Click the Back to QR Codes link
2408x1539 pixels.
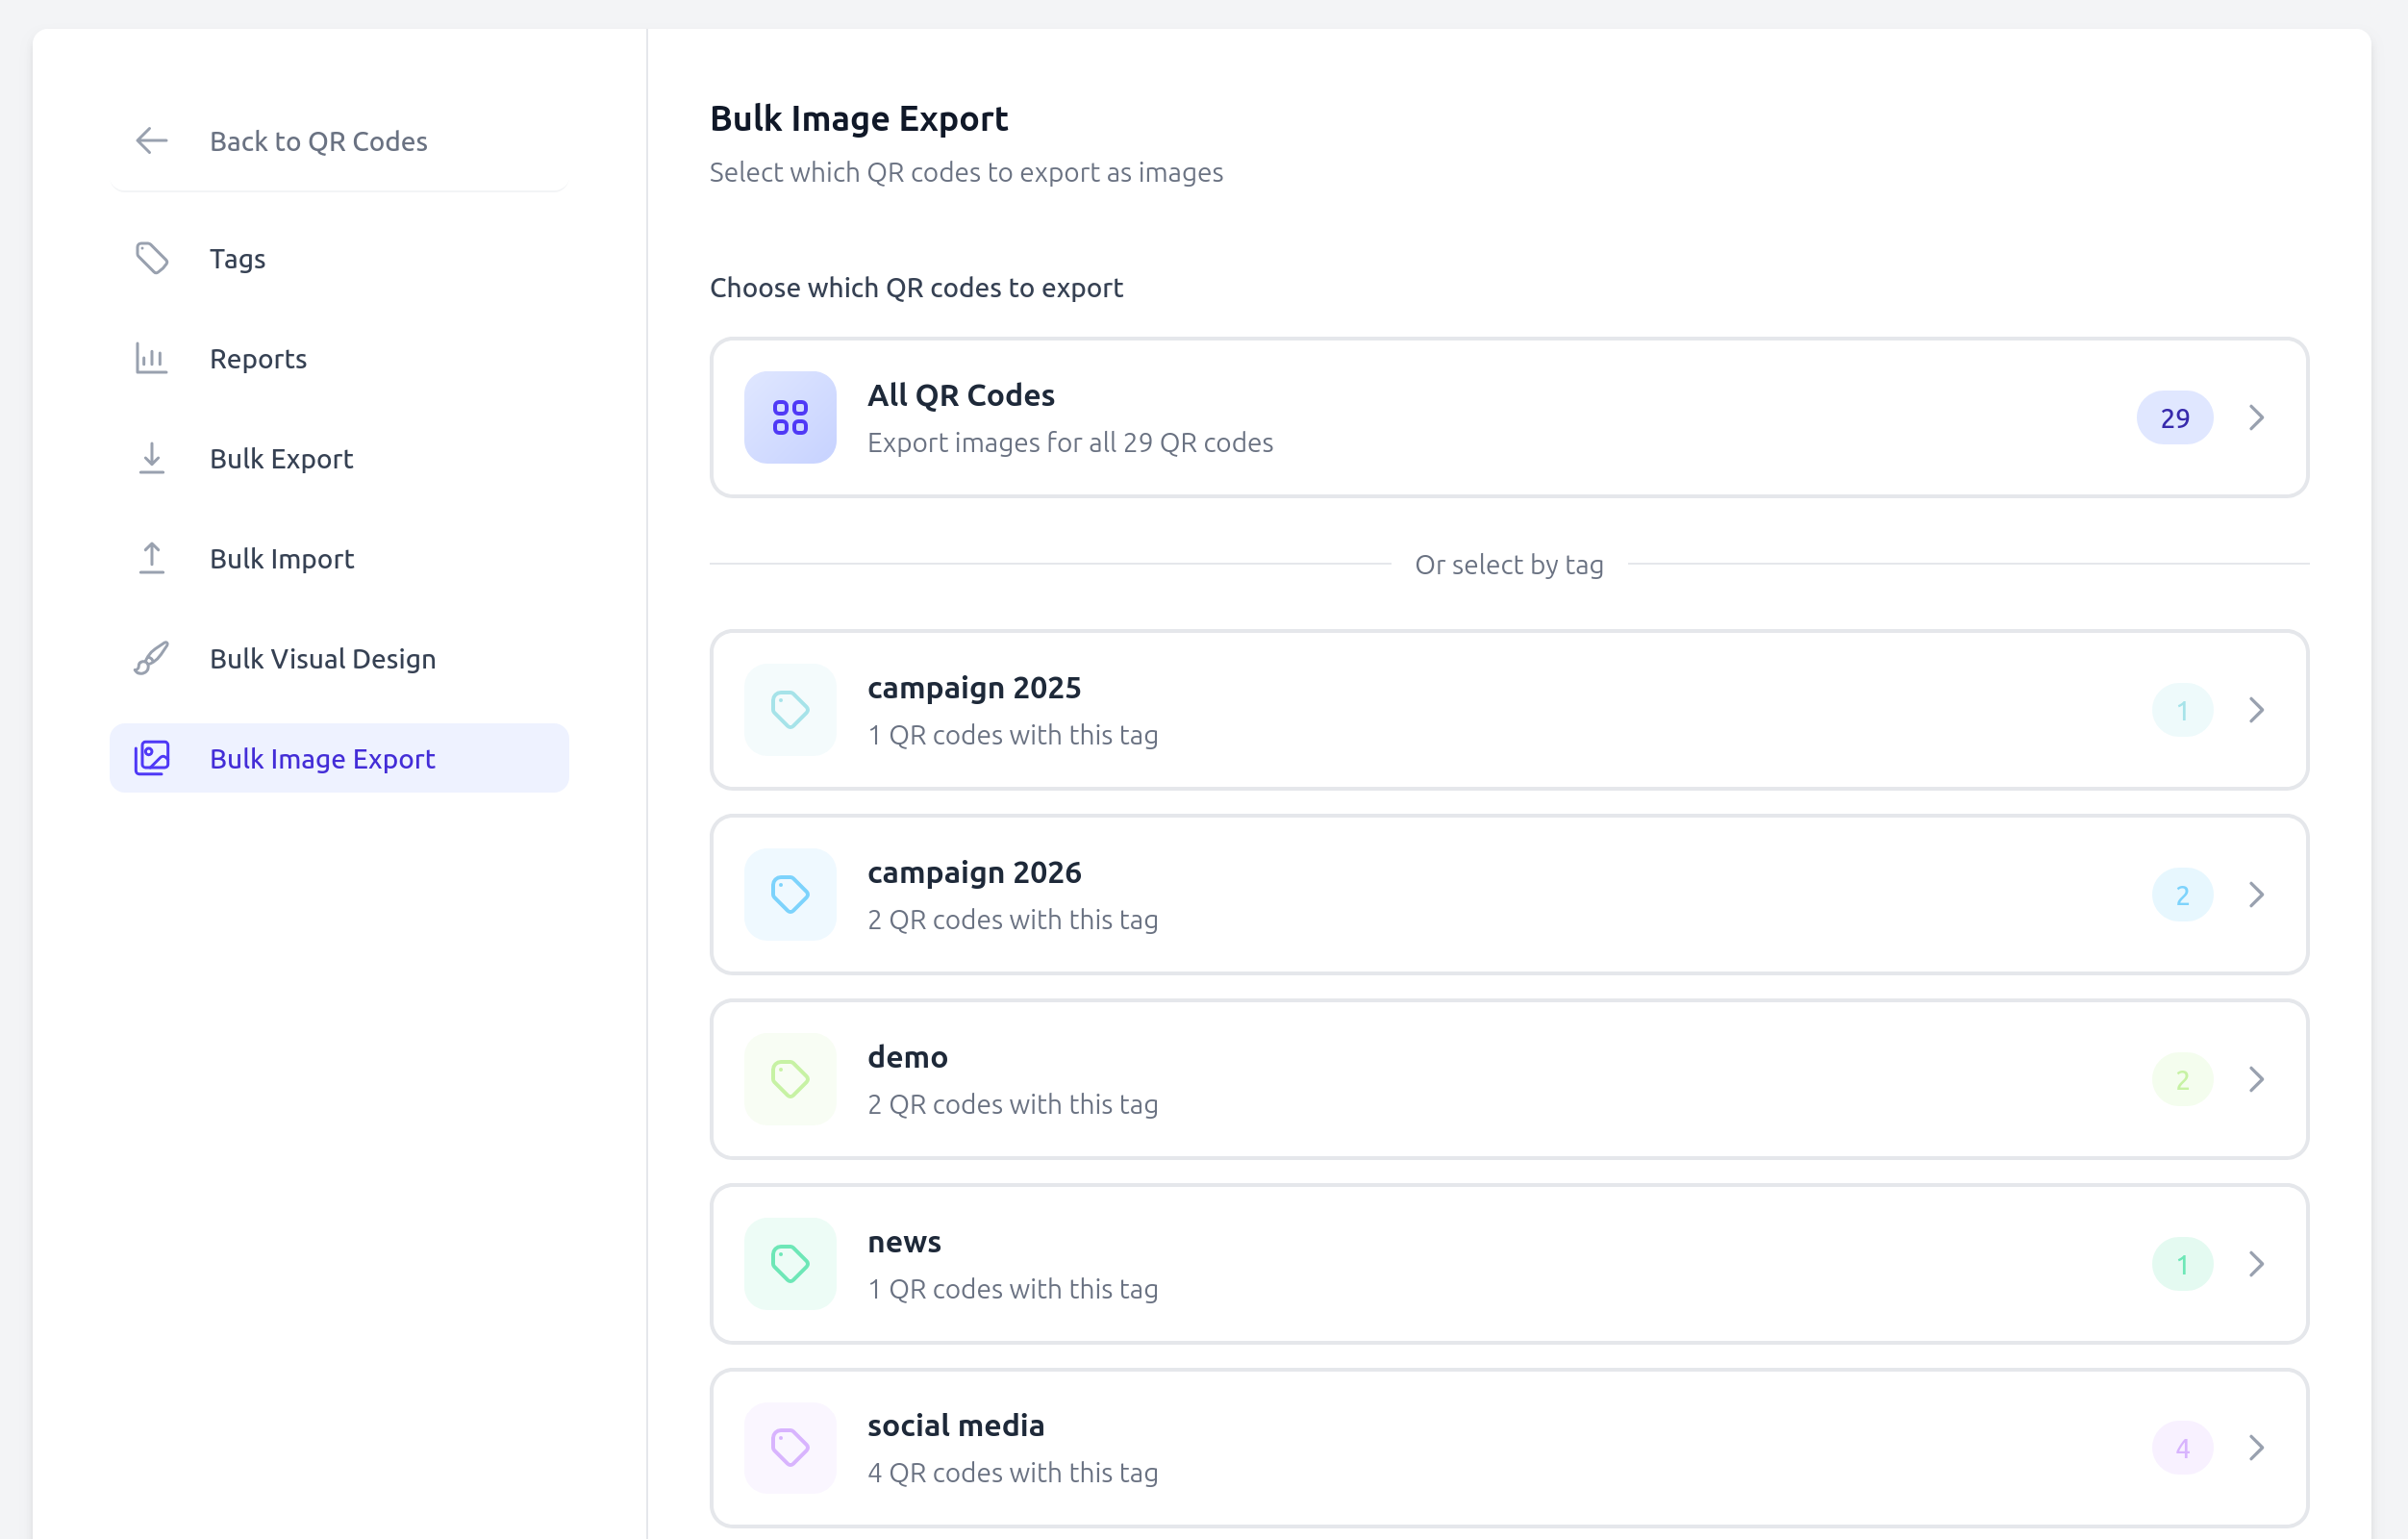(x=317, y=141)
